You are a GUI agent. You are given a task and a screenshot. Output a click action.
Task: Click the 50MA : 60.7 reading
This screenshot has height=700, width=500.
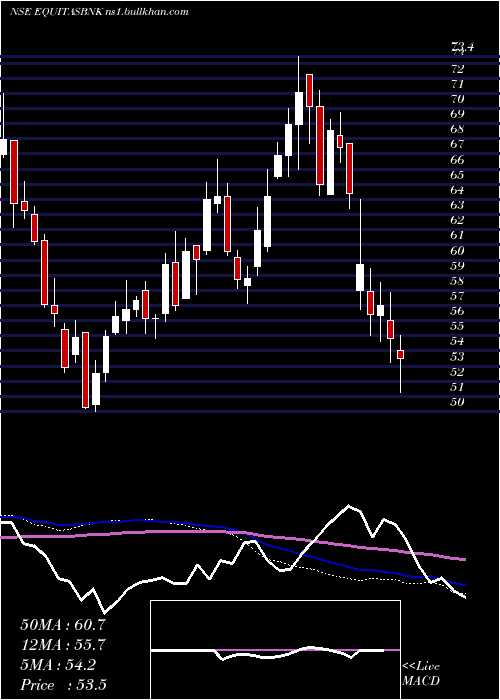click(63, 625)
